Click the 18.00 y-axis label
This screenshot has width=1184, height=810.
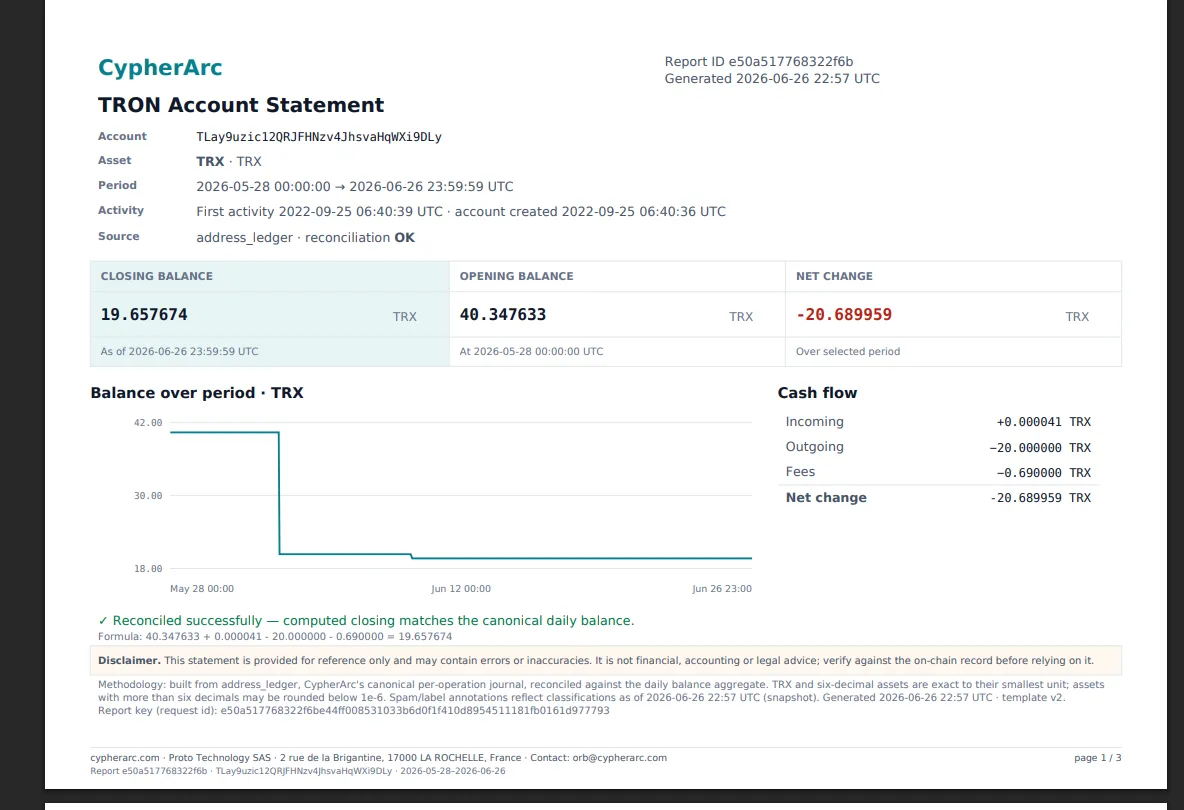click(x=148, y=569)
